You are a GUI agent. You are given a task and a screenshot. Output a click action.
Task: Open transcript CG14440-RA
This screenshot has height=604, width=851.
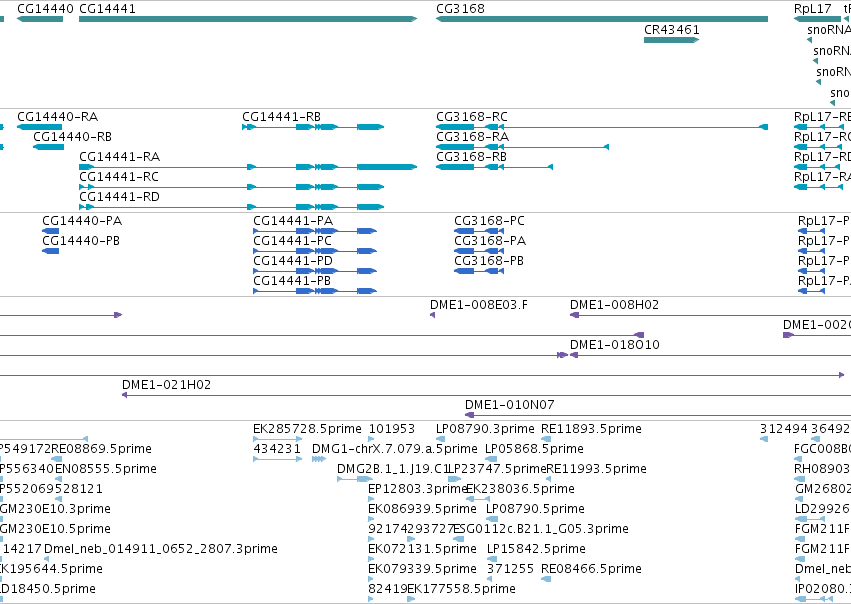(58, 117)
